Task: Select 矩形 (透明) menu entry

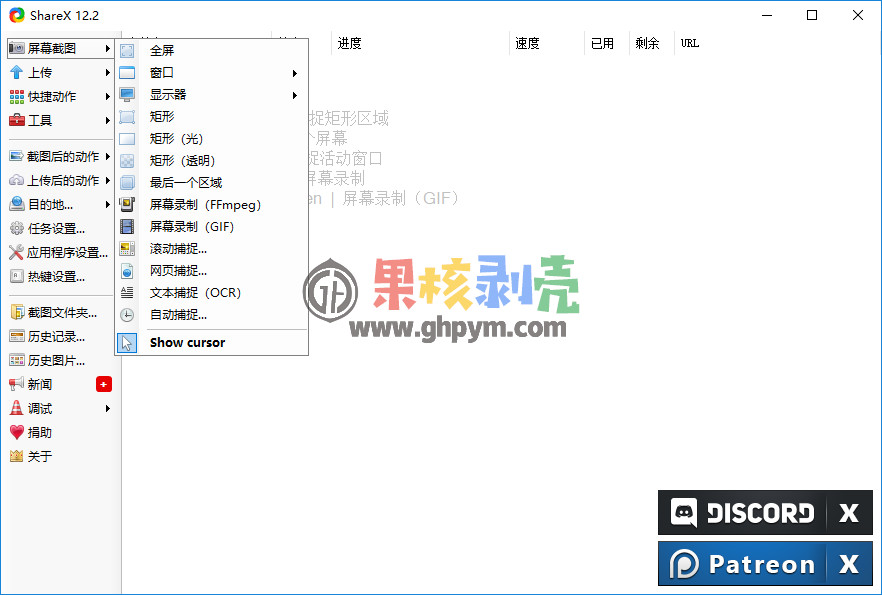Action: coord(212,160)
